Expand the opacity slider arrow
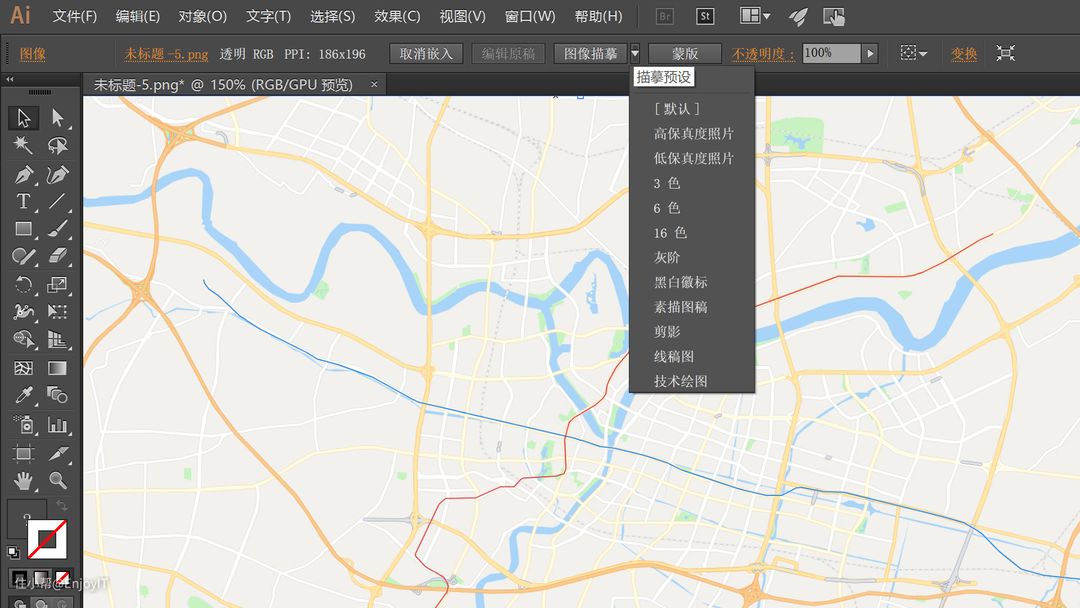1080x608 pixels. pyautogui.click(x=870, y=54)
